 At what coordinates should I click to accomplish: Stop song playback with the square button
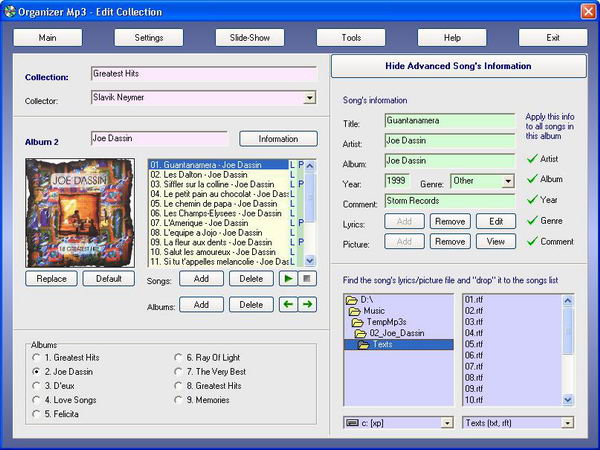coord(308,277)
